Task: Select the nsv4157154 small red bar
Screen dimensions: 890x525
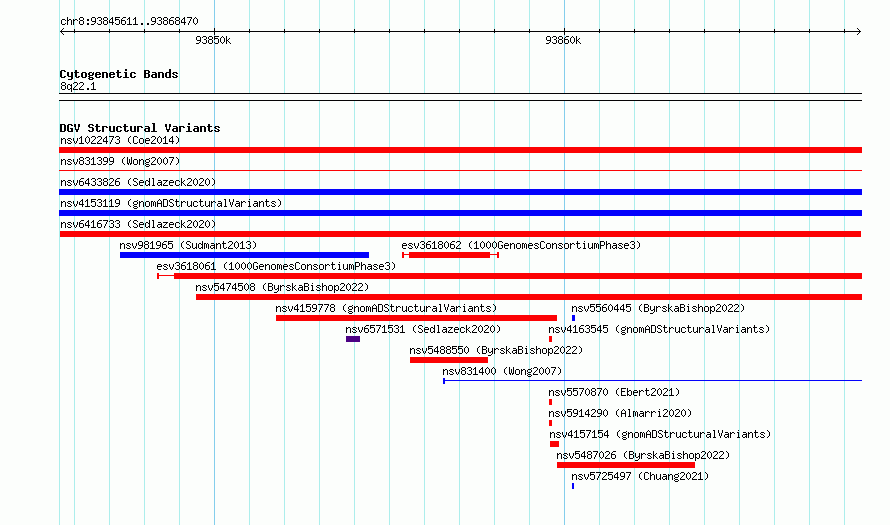Action: (555, 444)
